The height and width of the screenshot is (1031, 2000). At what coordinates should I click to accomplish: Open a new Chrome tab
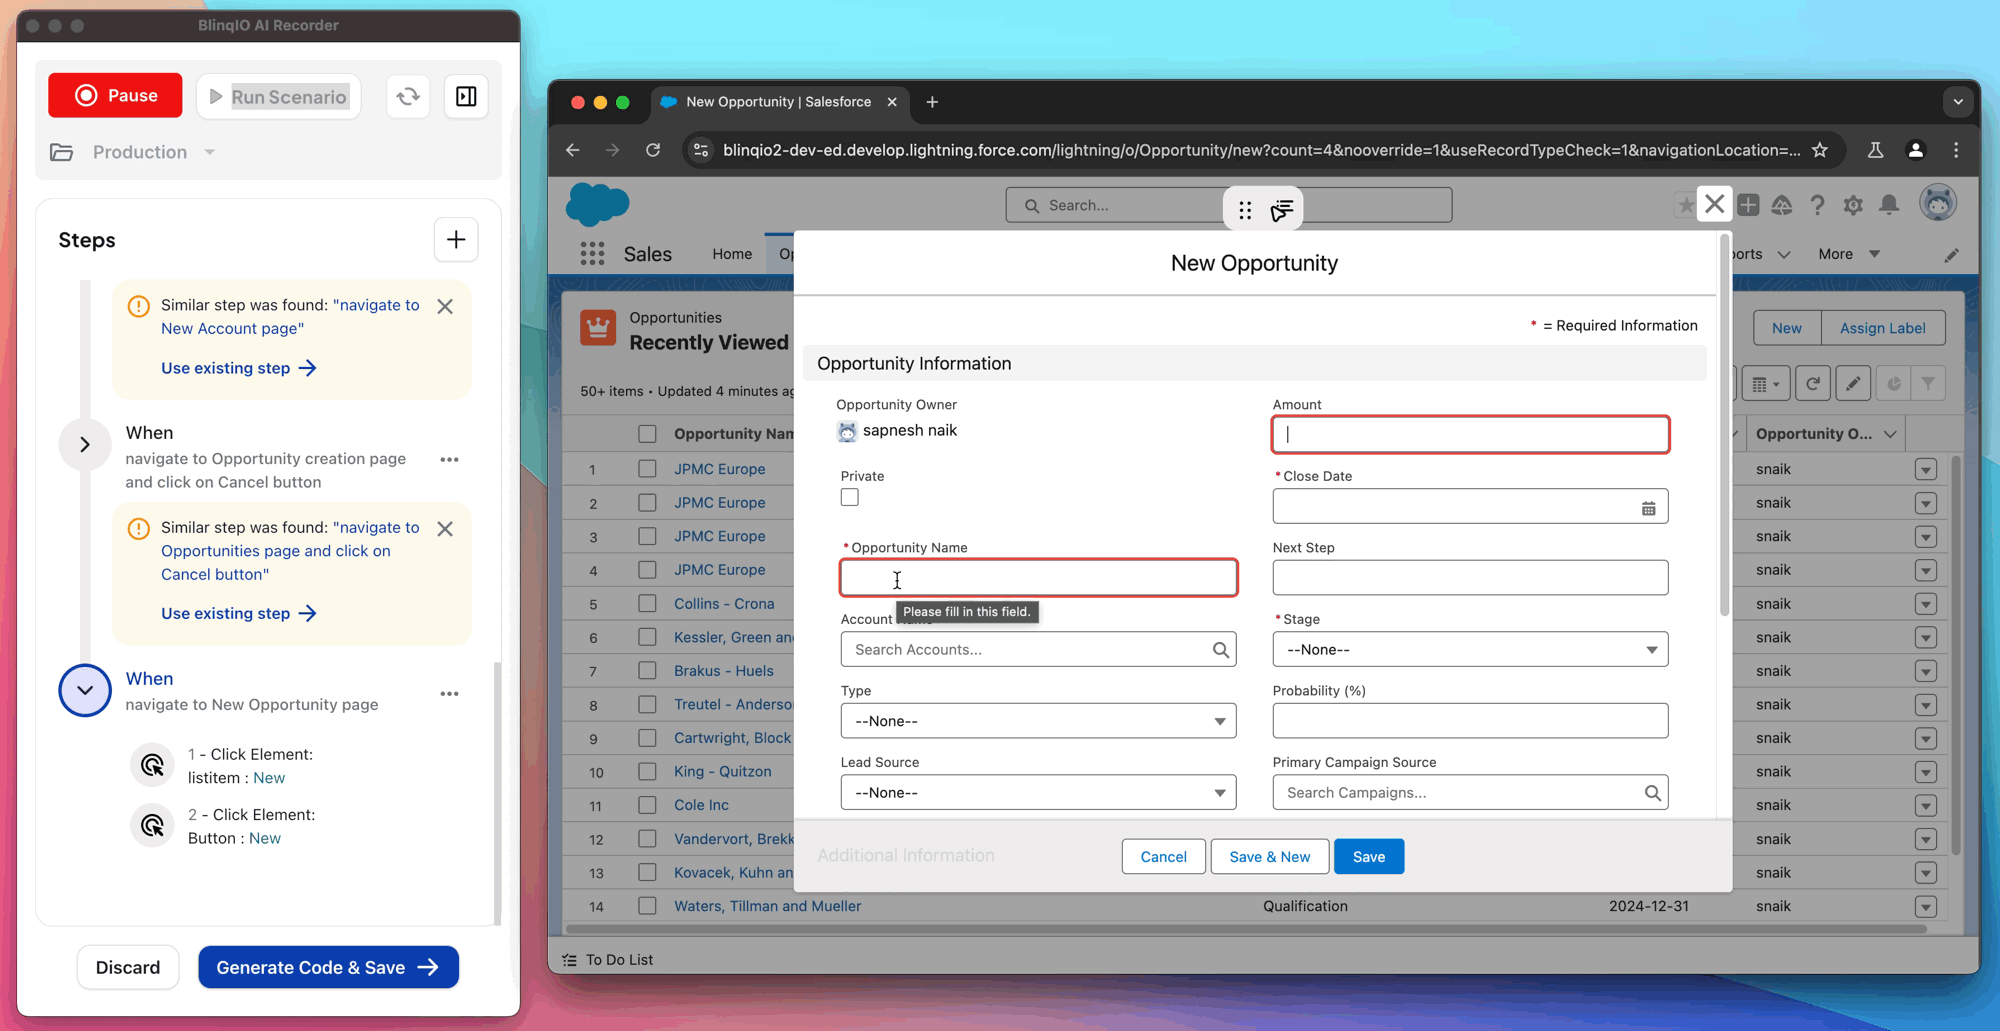932,102
